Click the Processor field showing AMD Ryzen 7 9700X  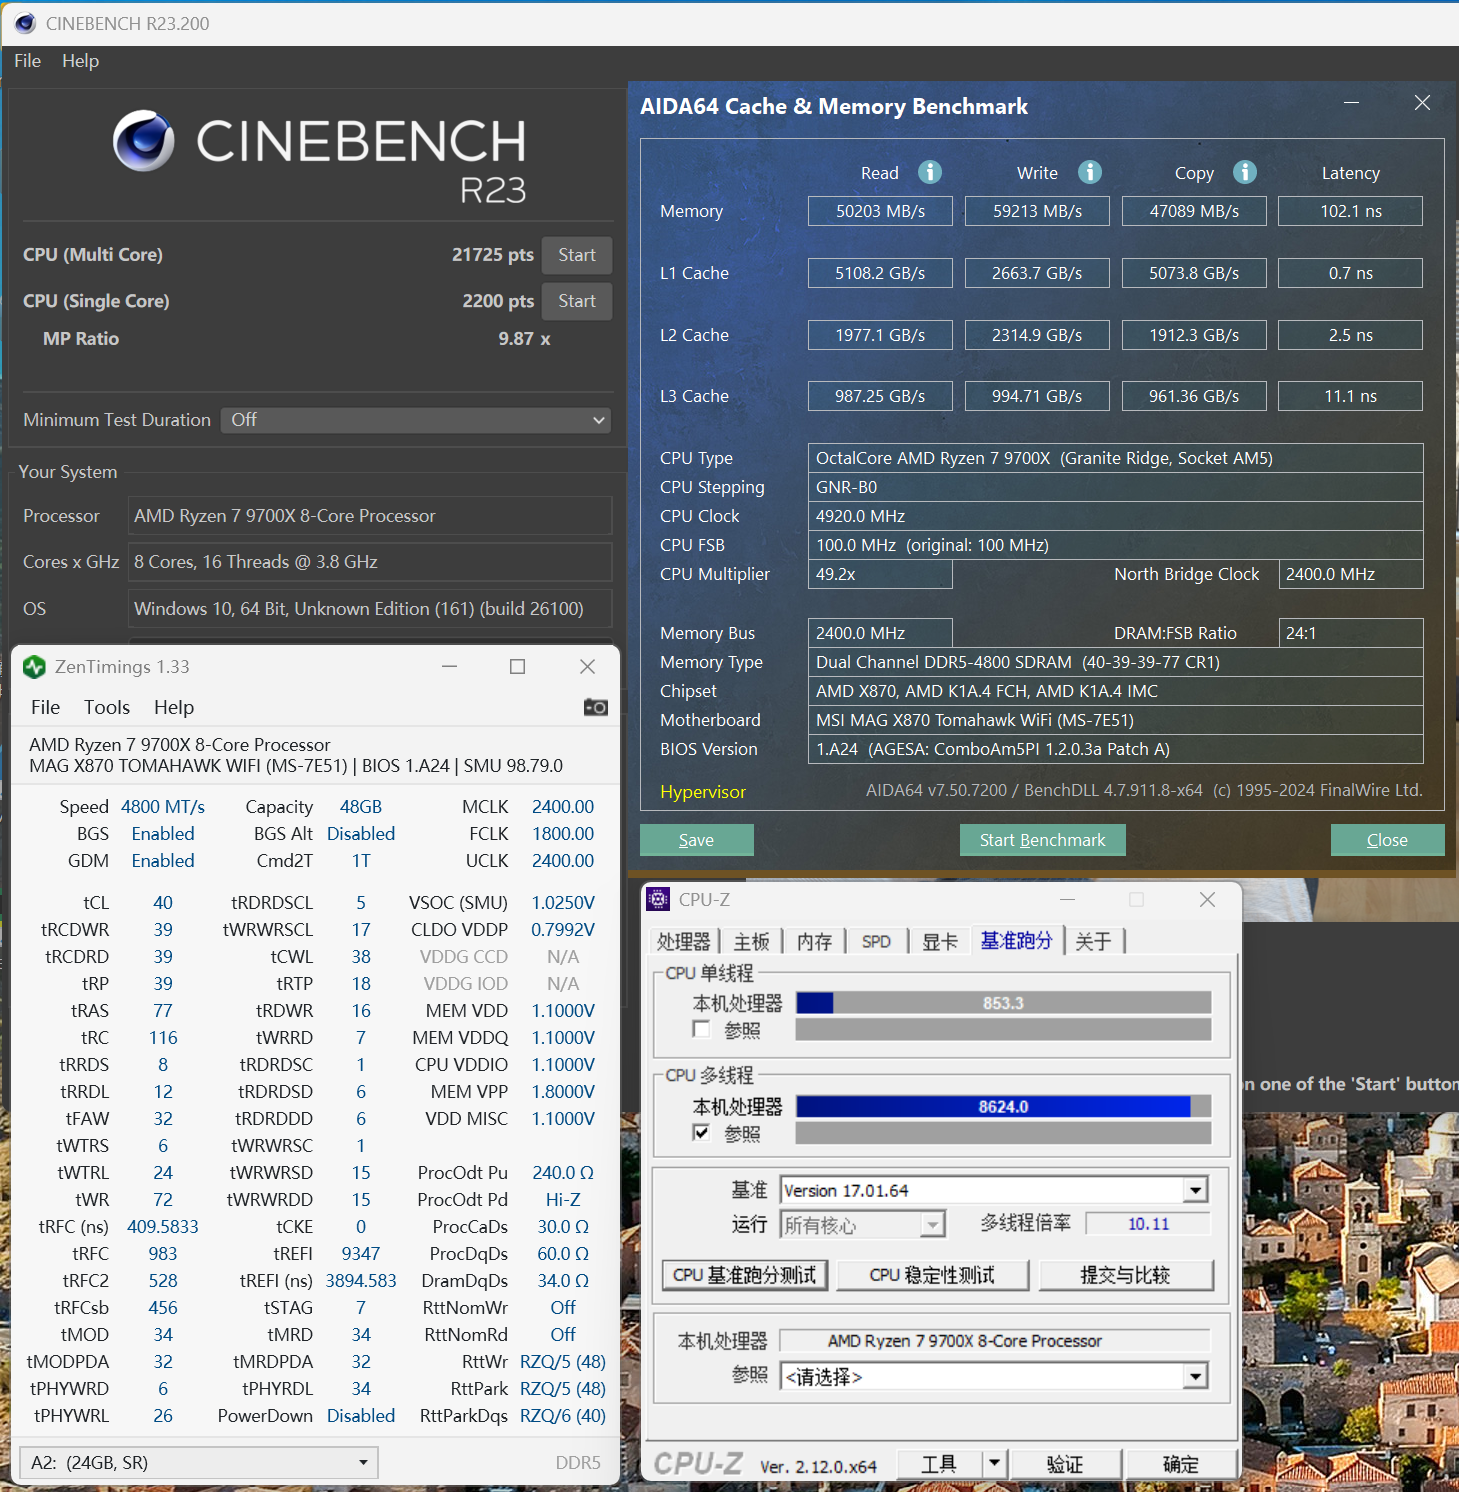click(370, 515)
